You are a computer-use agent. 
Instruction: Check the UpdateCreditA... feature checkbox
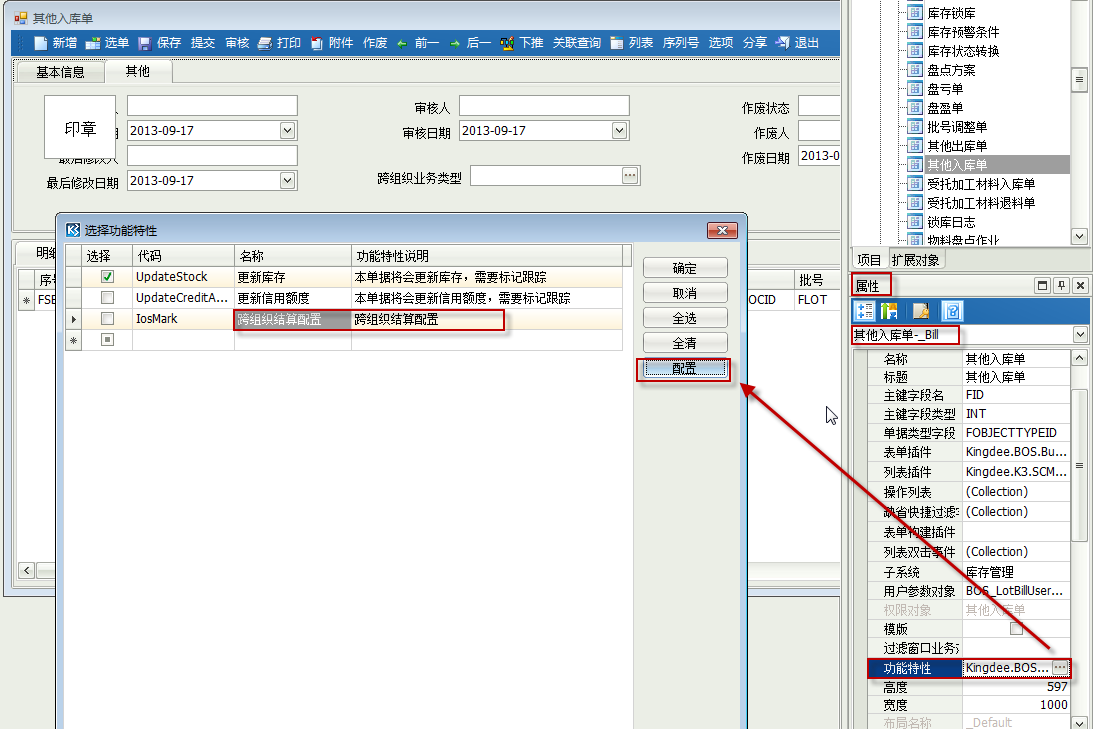107,298
